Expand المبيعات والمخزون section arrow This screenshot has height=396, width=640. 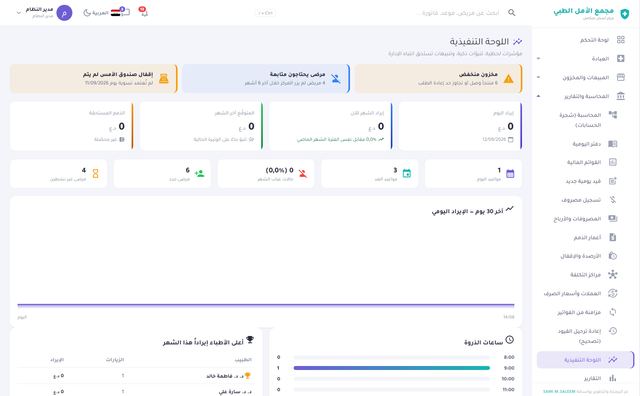pos(538,77)
